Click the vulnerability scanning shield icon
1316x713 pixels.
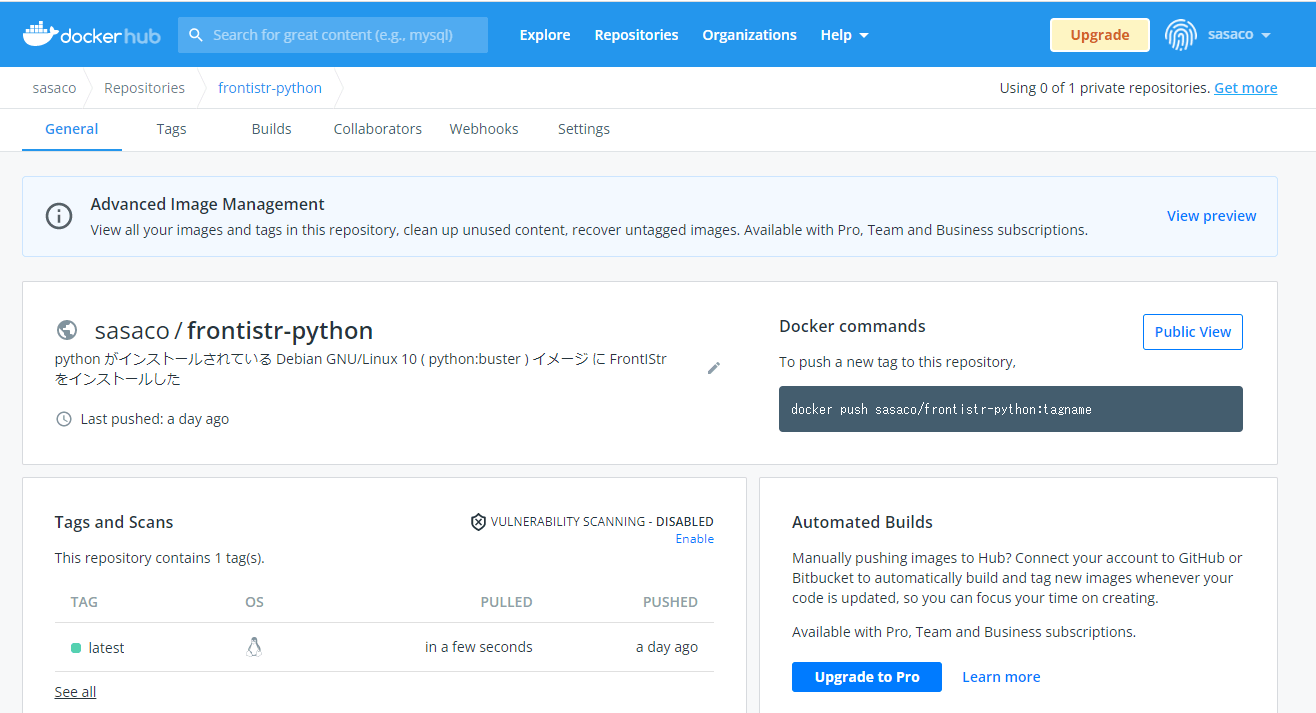coord(478,521)
